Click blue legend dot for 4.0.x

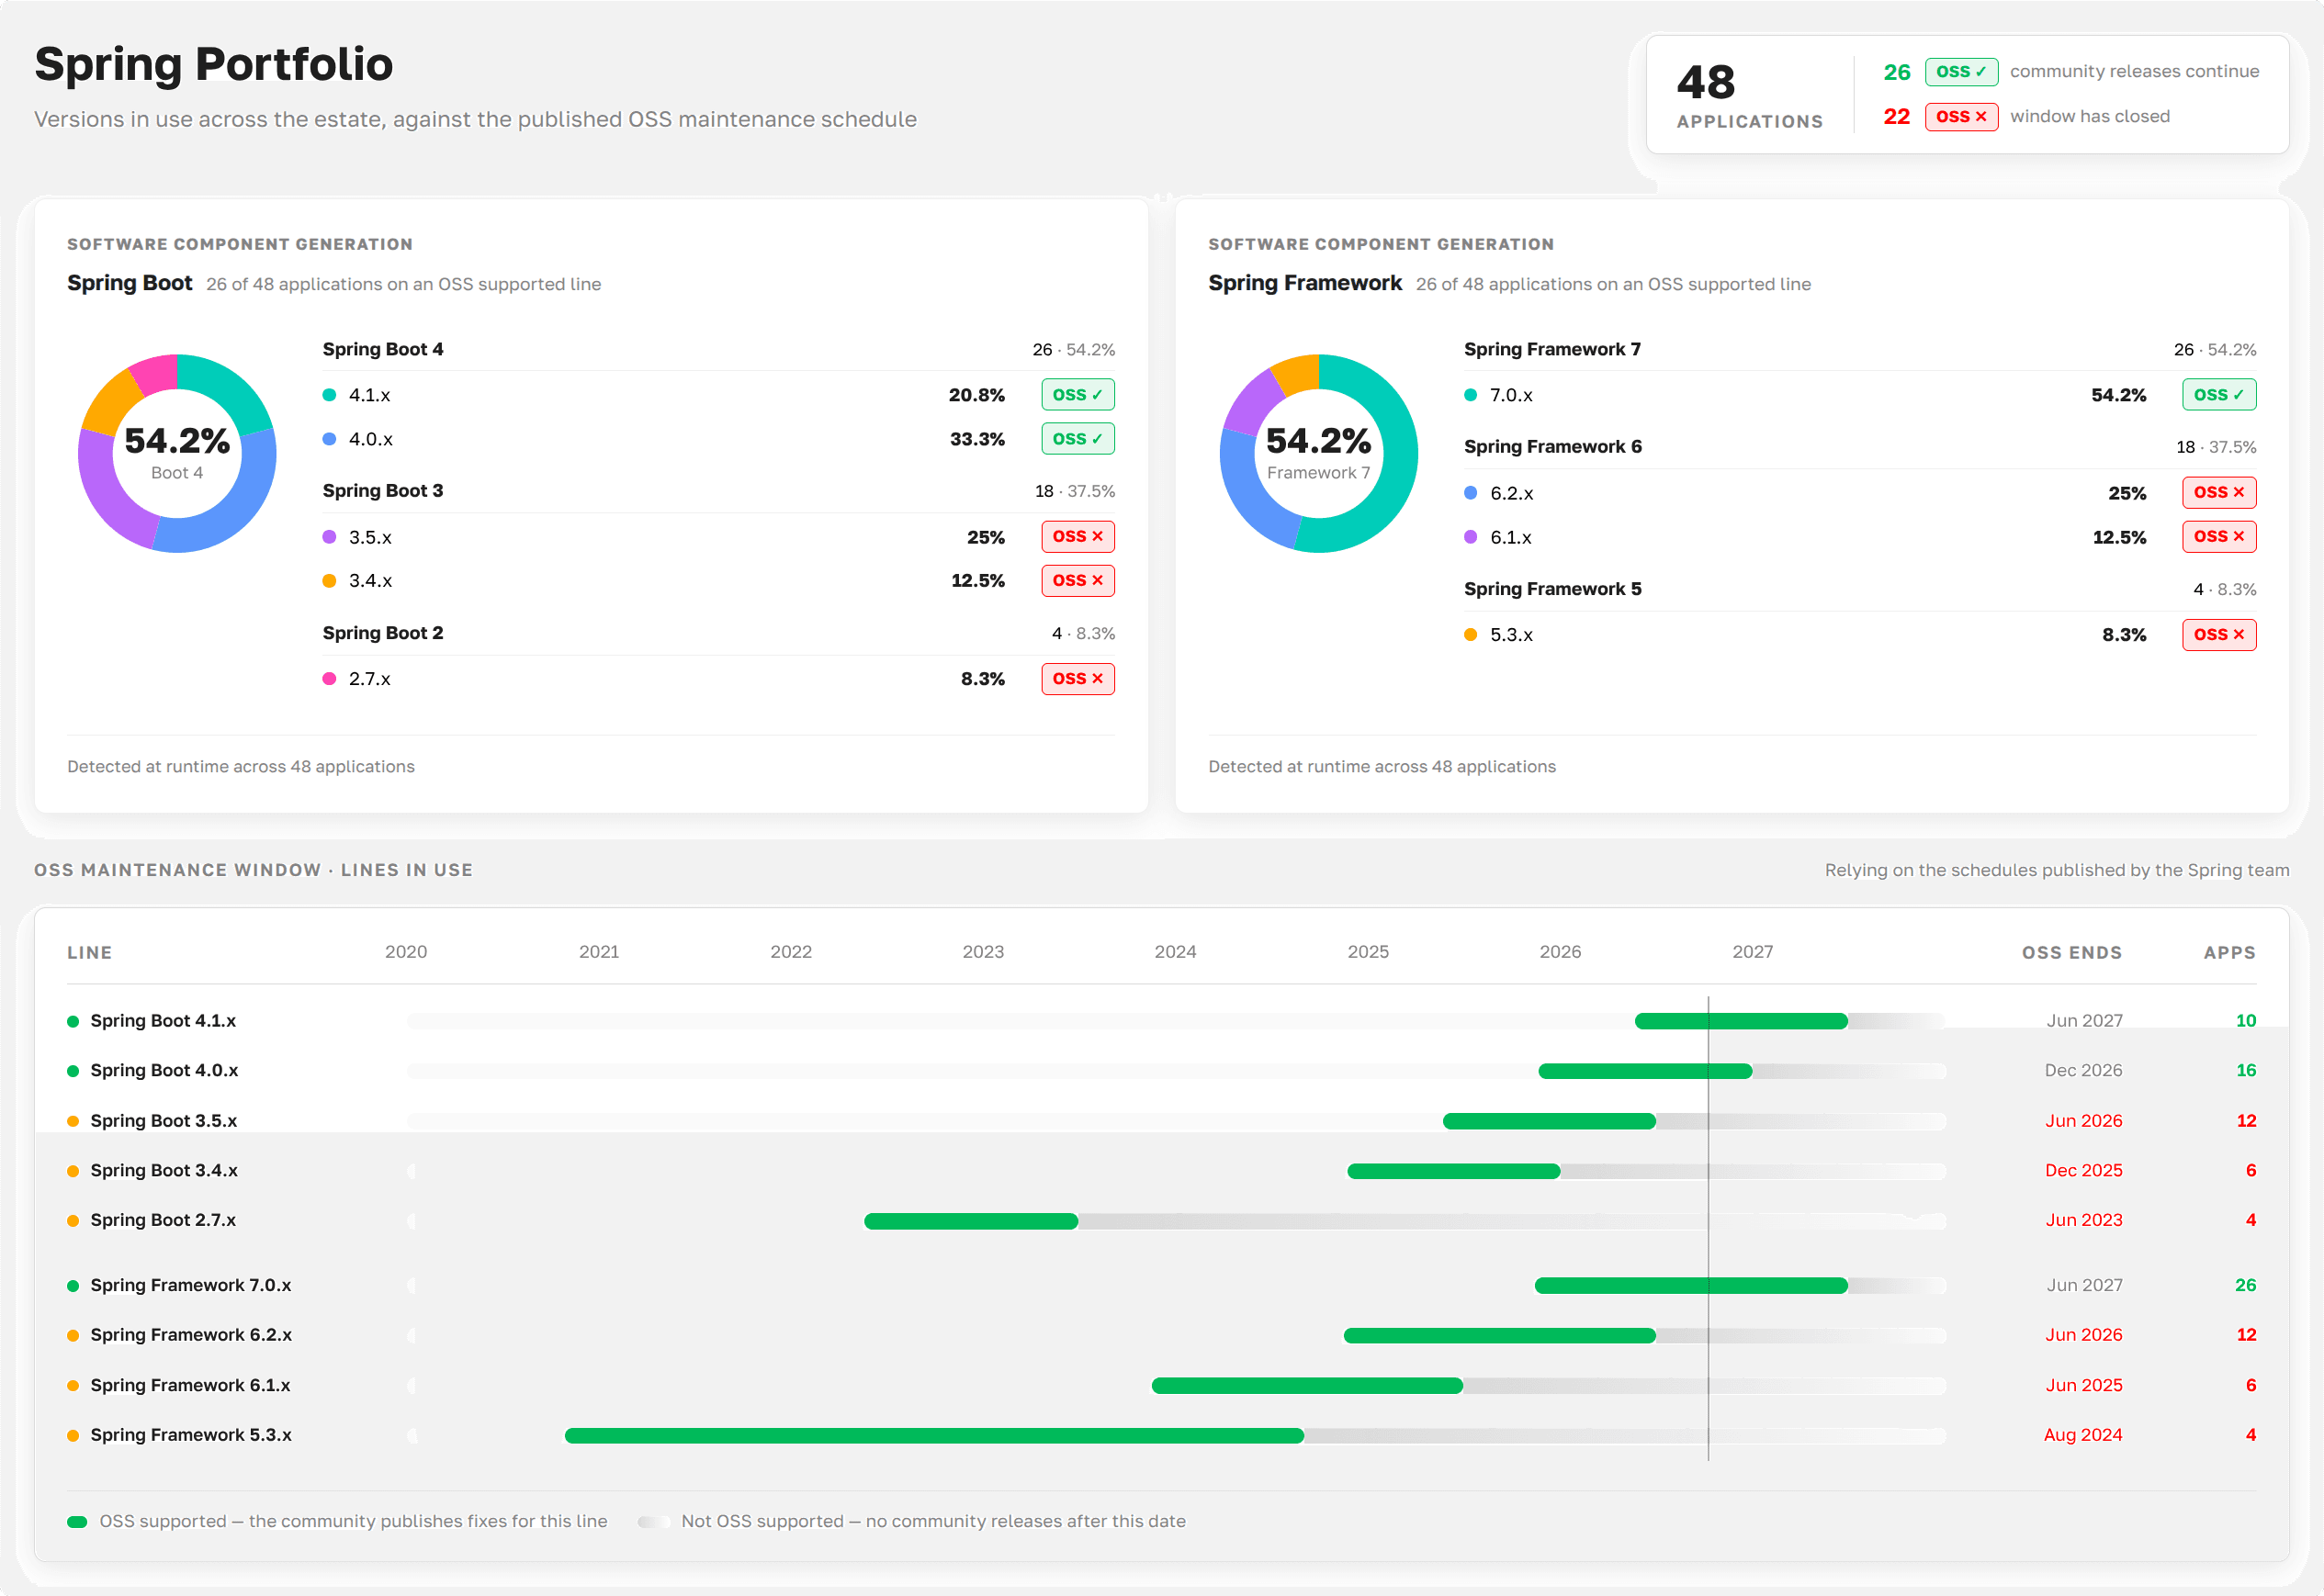click(329, 439)
